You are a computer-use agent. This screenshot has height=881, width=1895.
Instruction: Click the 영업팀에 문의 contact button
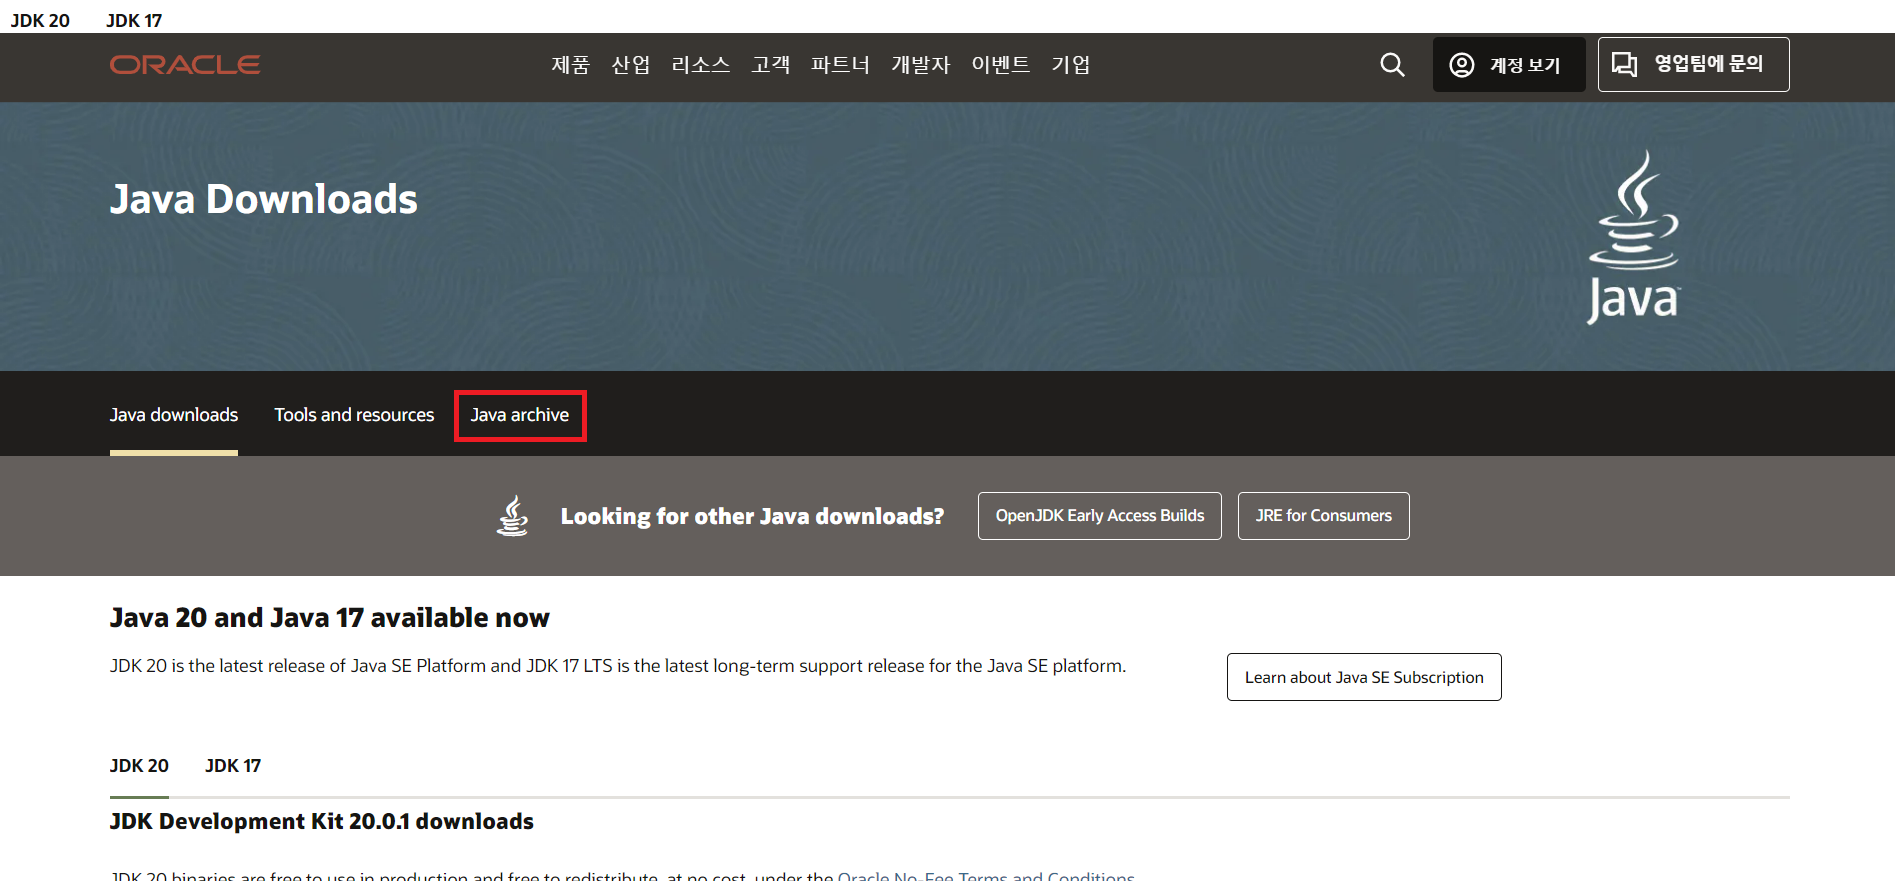[1694, 65]
